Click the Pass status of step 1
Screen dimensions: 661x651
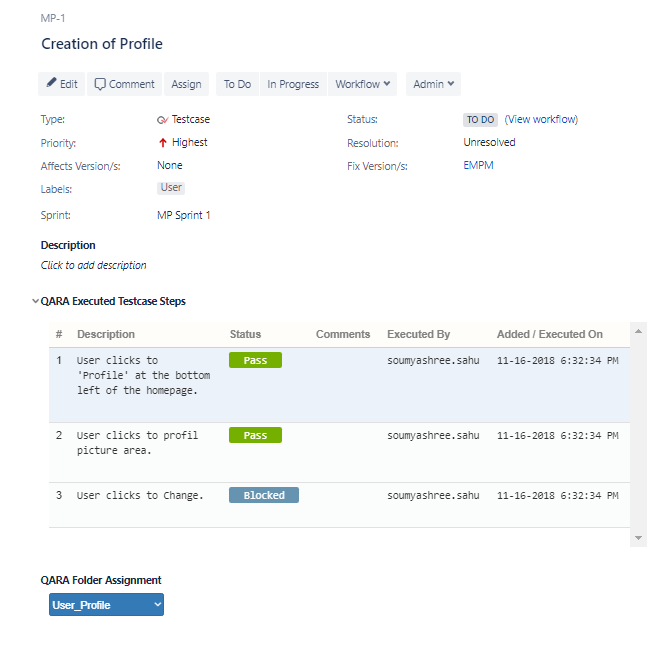pyautogui.click(x=255, y=360)
